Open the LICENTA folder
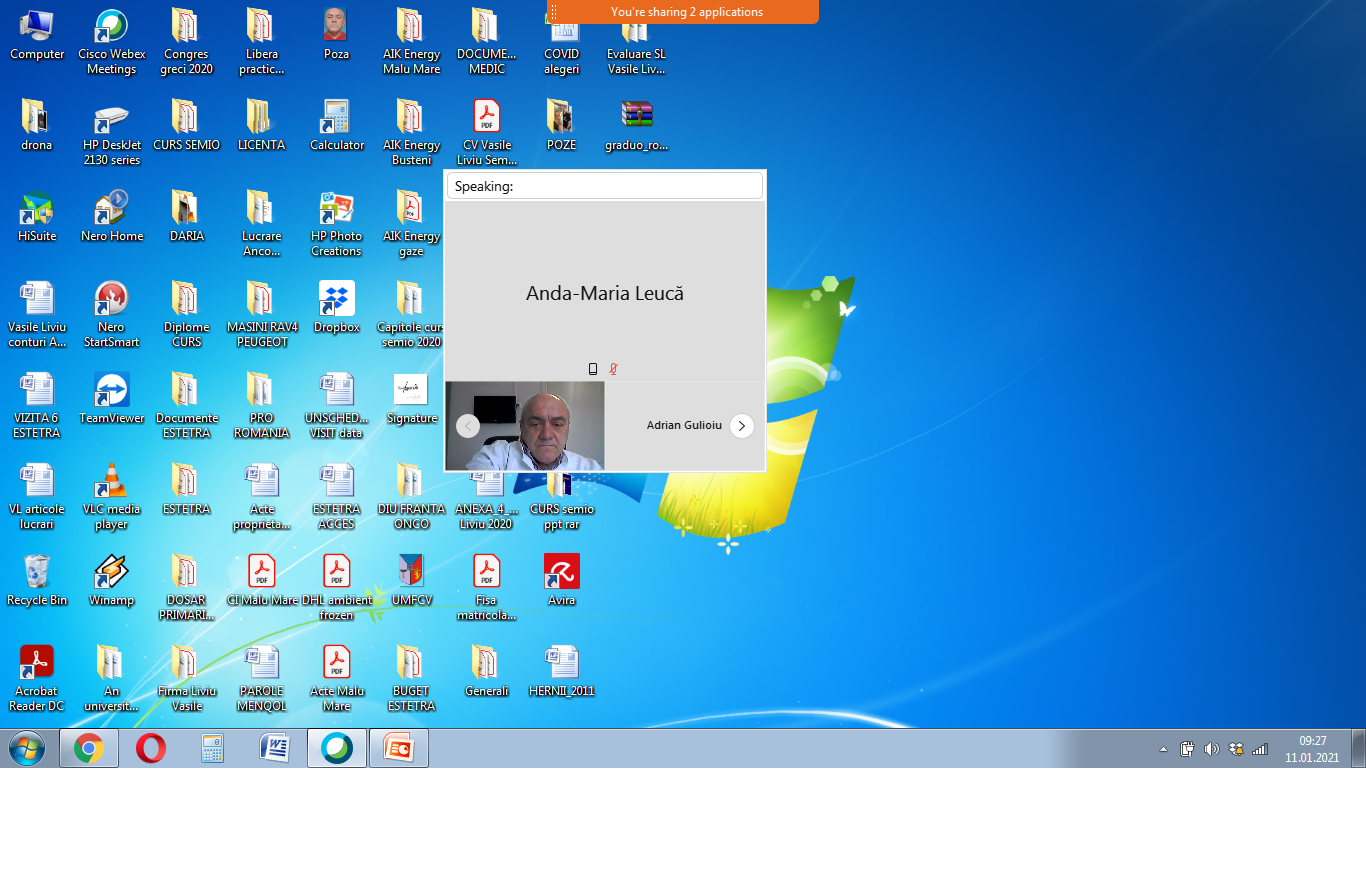Screen dimensions: 1366x895 pos(262,125)
